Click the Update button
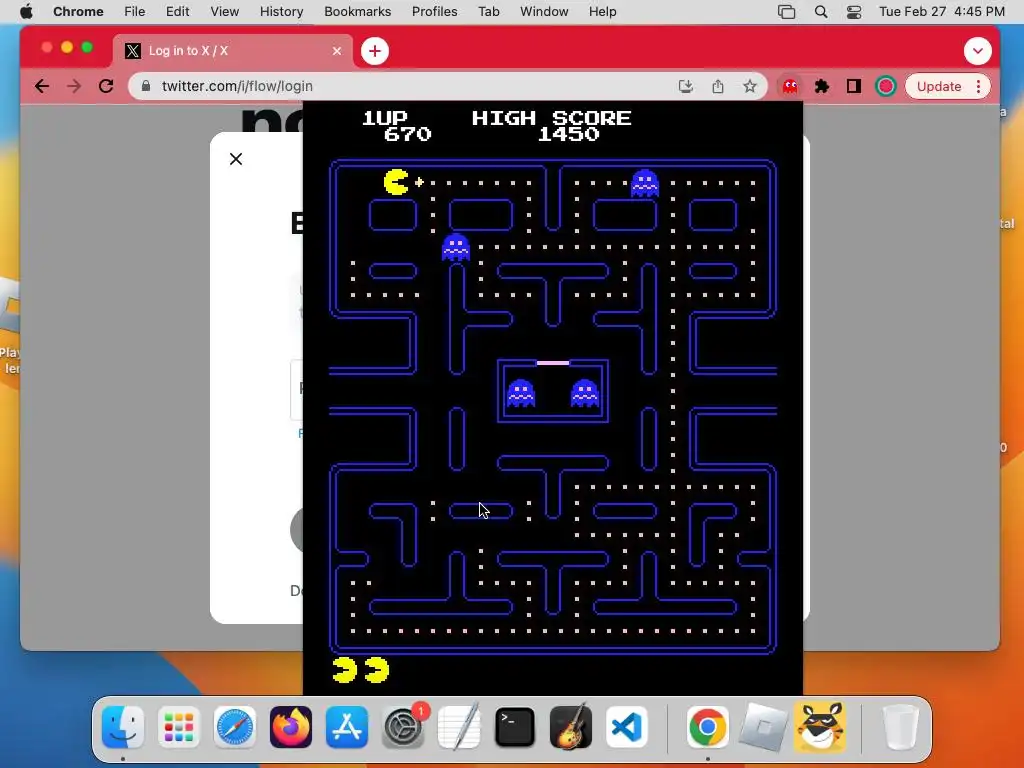 click(x=938, y=86)
